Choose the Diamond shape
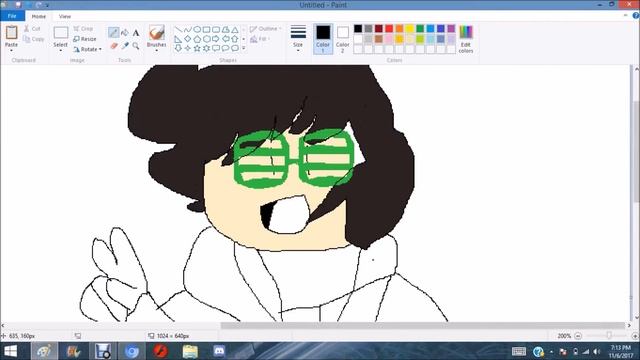 (188, 39)
